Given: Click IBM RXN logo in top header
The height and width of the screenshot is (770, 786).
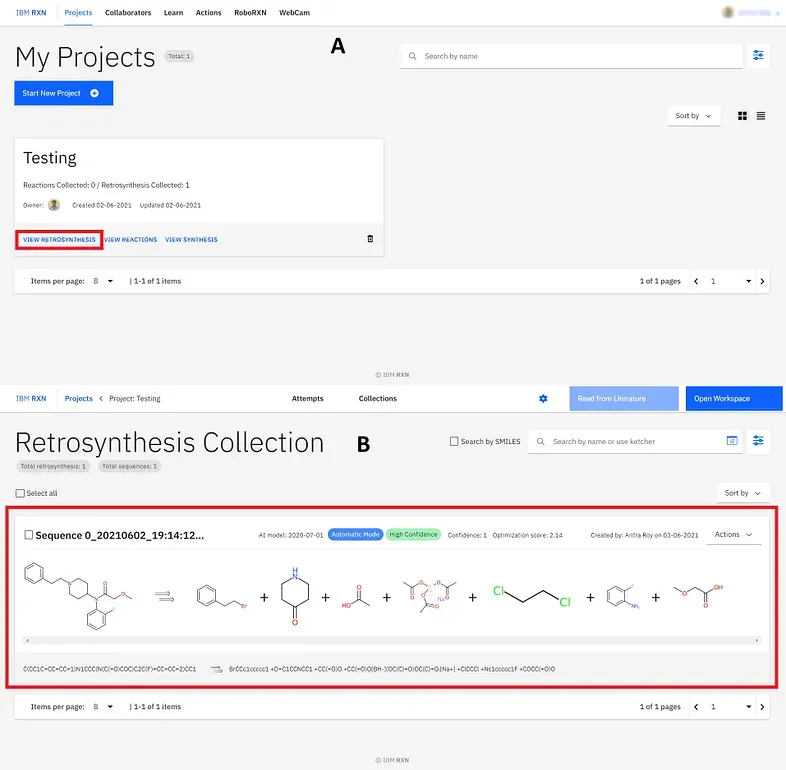Looking at the screenshot, I should 31,13.
